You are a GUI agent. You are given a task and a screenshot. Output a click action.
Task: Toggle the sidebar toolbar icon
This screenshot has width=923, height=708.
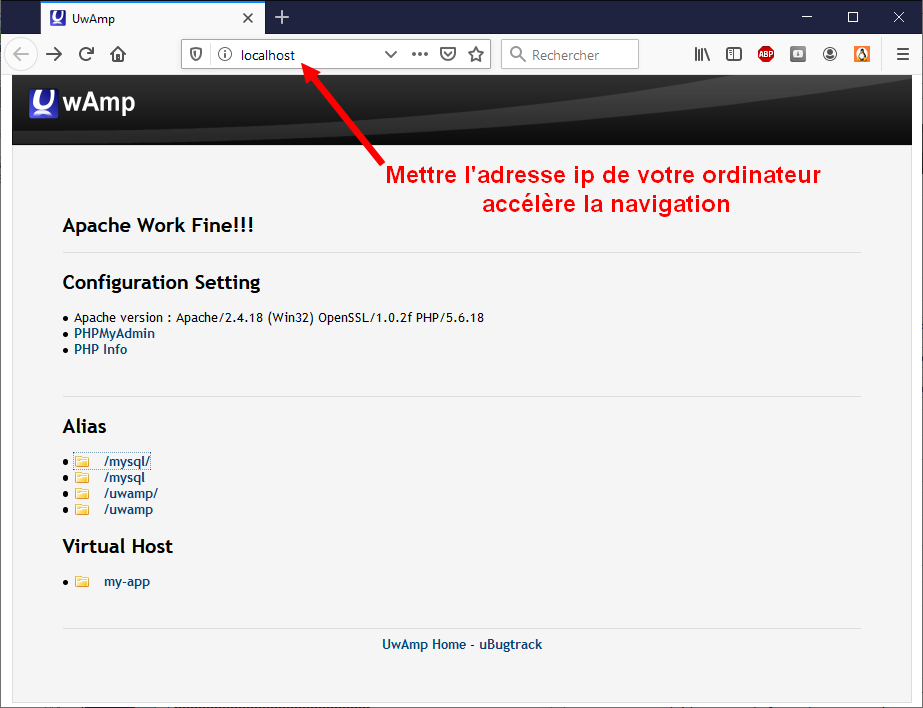pyautogui.click(x=734, y=54)
